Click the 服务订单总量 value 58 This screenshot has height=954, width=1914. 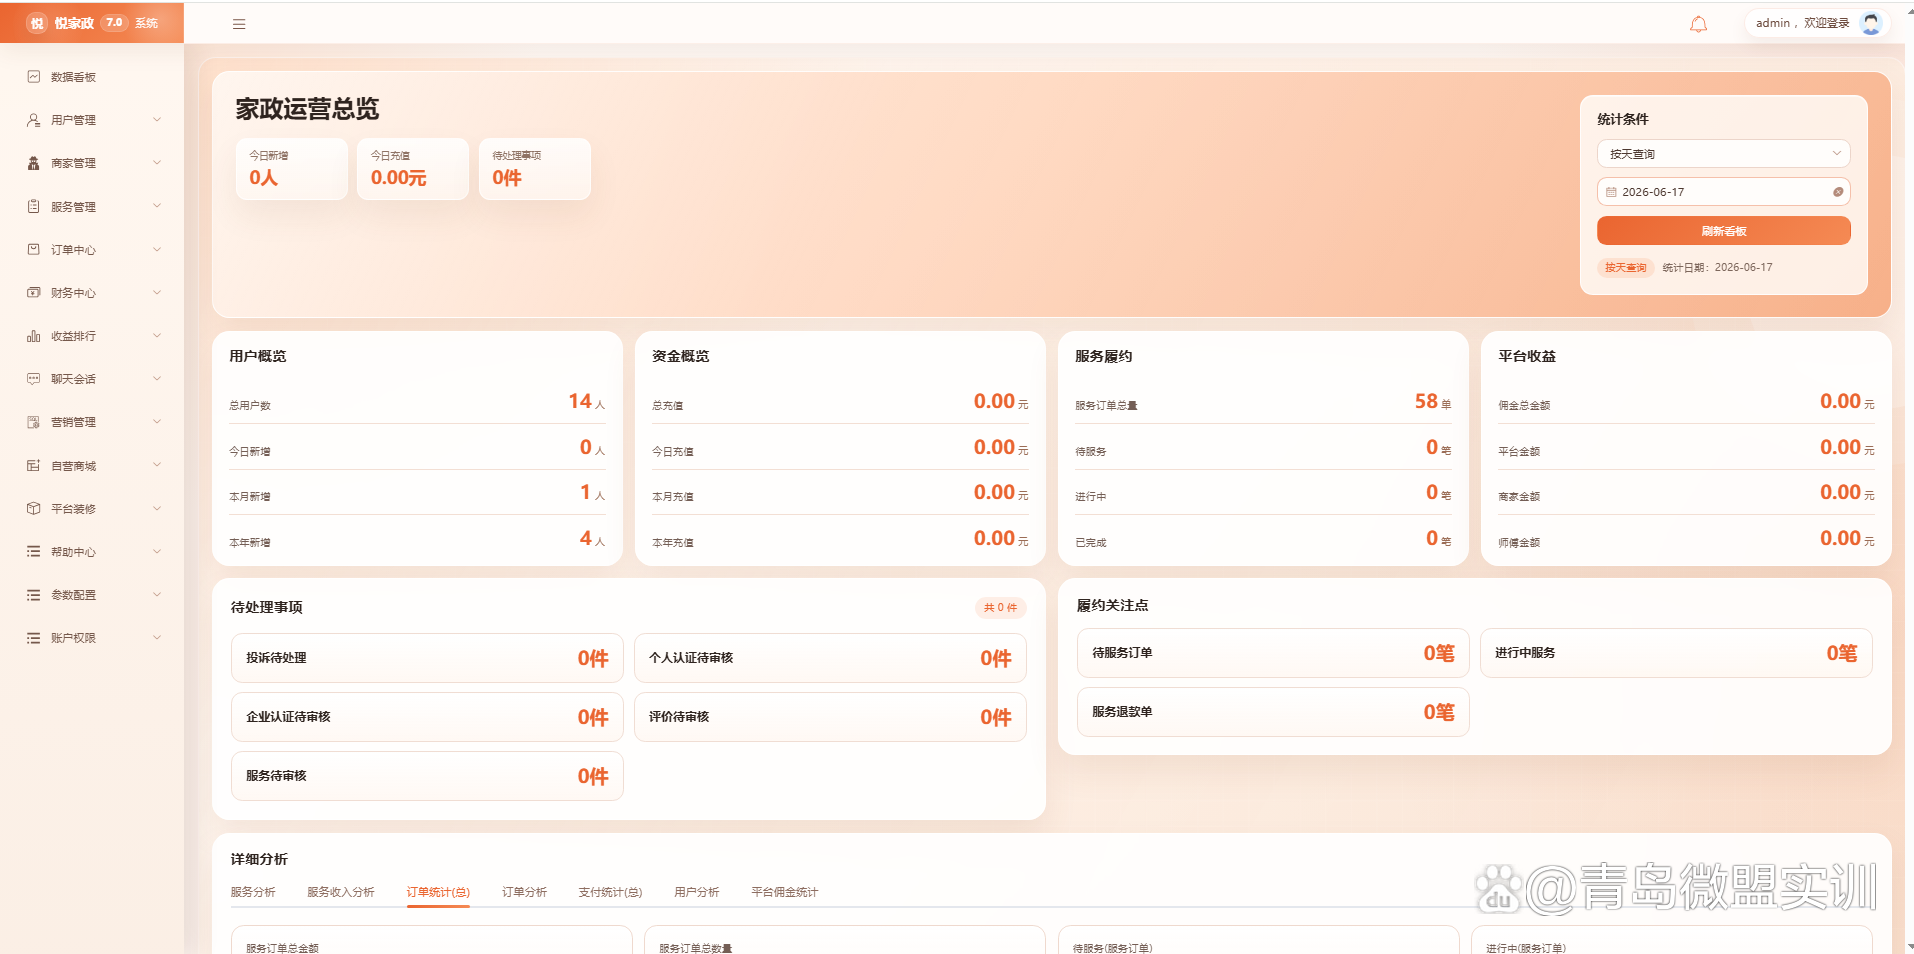[1426, 401]
